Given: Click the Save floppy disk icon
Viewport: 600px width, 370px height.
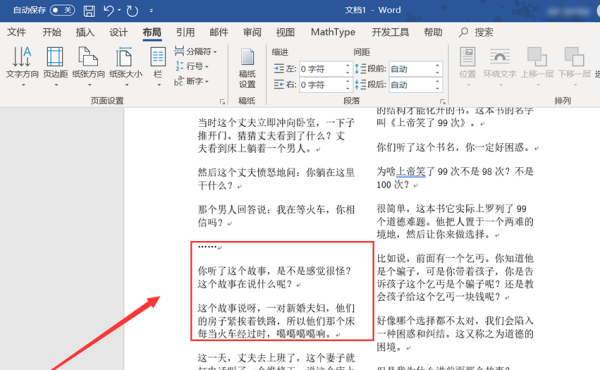Looking at the screenshot, I should tap(89, 11).
